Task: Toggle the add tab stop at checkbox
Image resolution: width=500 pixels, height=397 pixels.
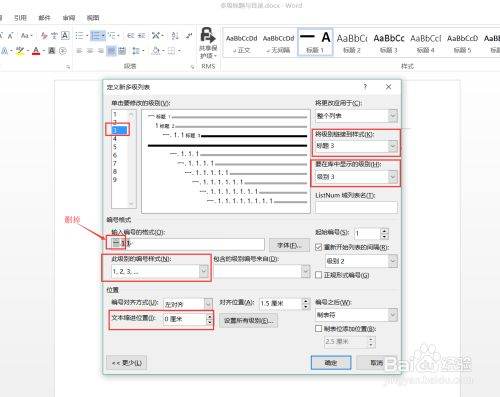Action: pyautogui.click(x=318, y=329)
